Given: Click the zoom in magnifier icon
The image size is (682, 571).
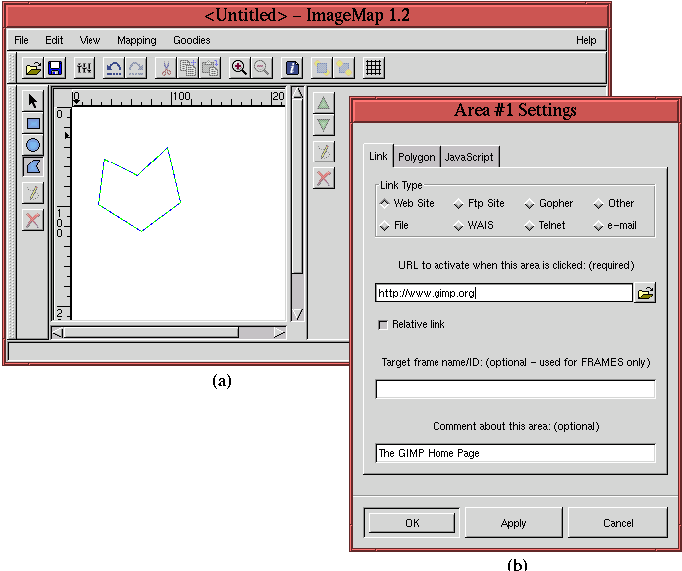Looking at the screenshot, I should [239, 68].
